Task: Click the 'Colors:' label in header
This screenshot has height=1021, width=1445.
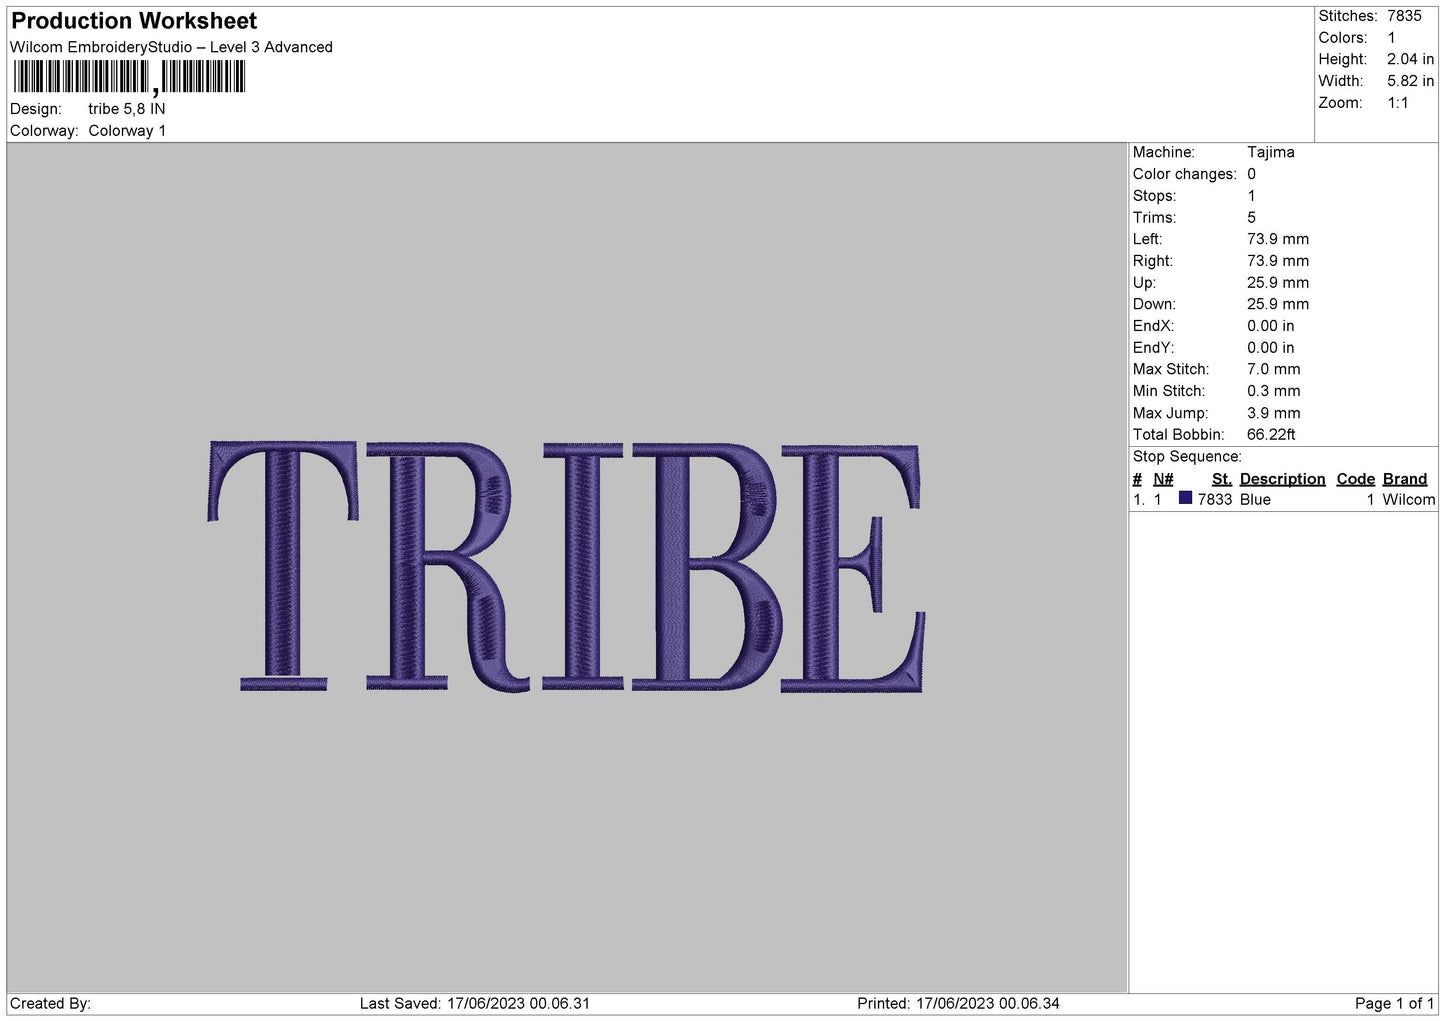Action: 1342,38
